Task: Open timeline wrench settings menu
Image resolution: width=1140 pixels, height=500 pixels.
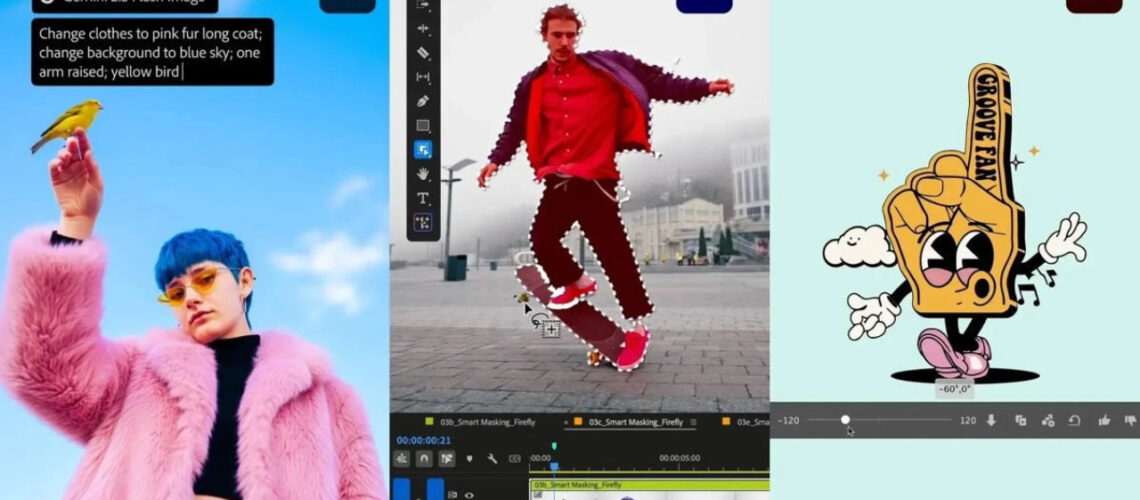Action: [x=492, y=459]
